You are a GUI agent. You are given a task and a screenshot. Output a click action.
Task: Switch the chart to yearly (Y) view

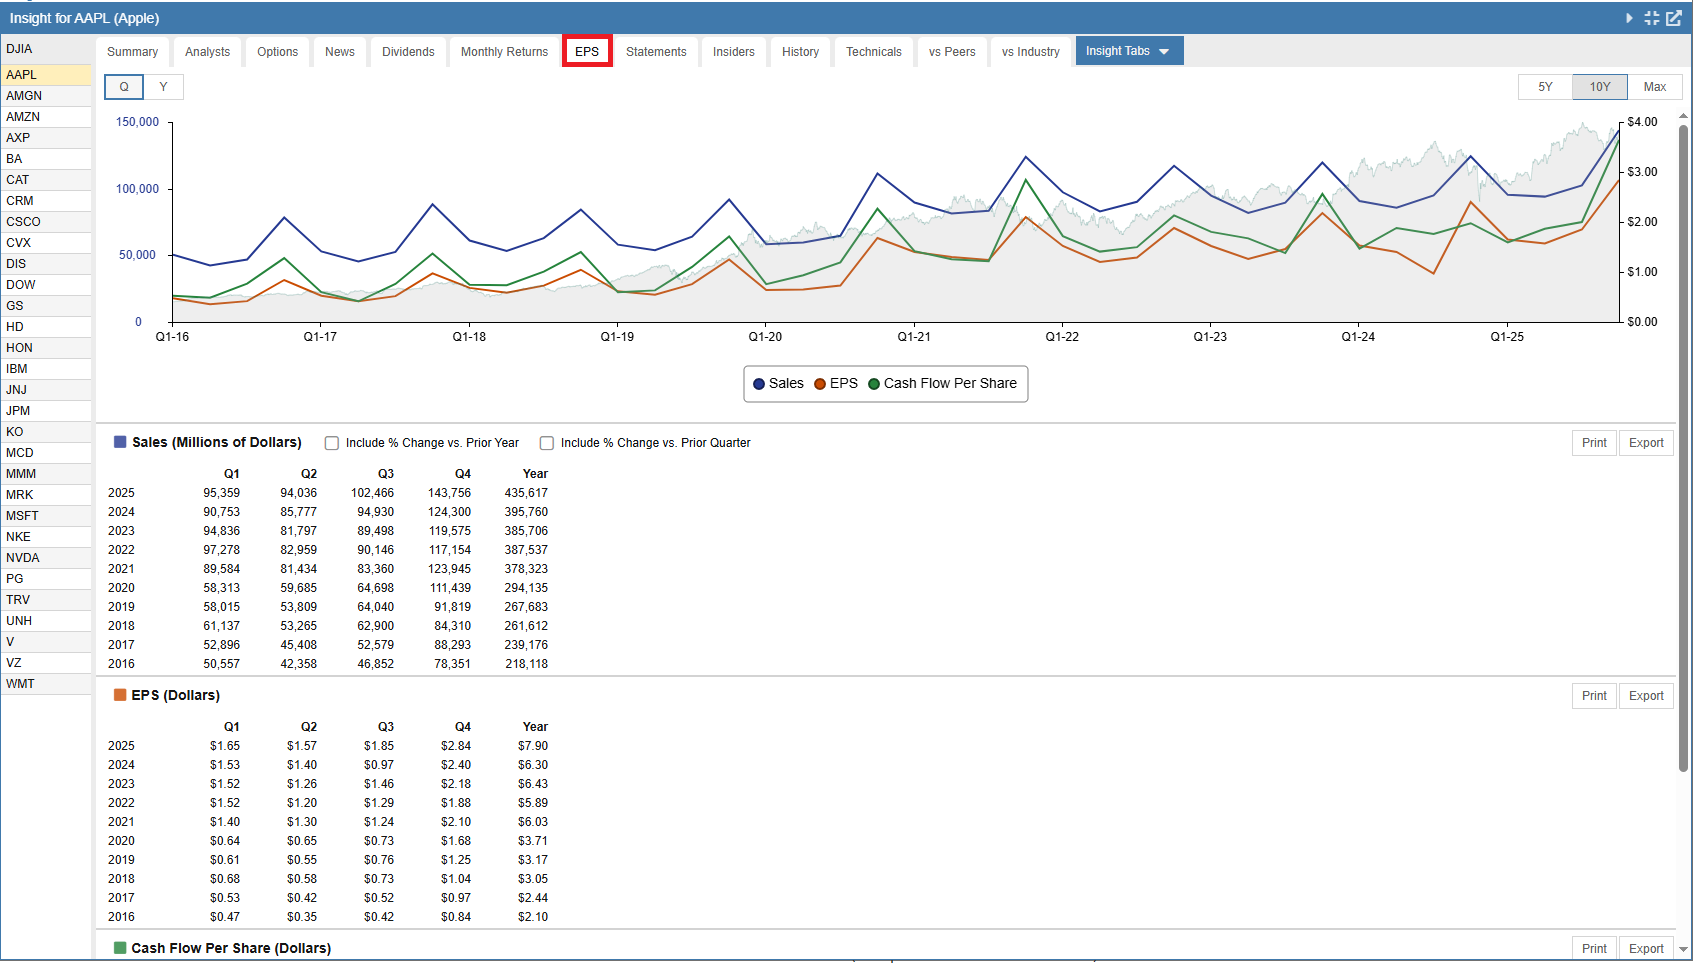[x=164, y=87]
